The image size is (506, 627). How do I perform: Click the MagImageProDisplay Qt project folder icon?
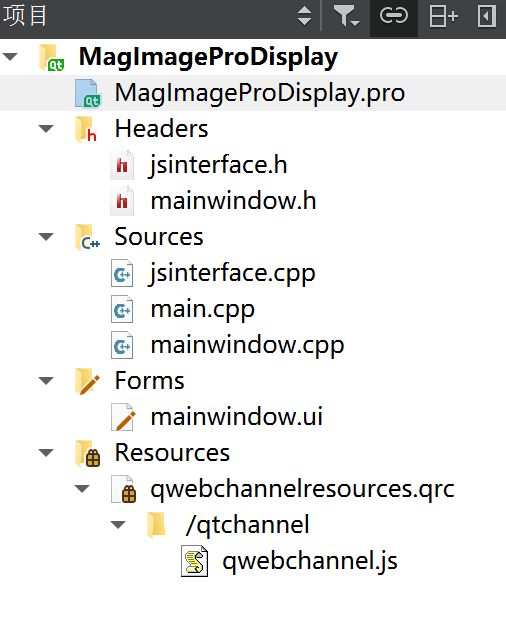[52, 58]
